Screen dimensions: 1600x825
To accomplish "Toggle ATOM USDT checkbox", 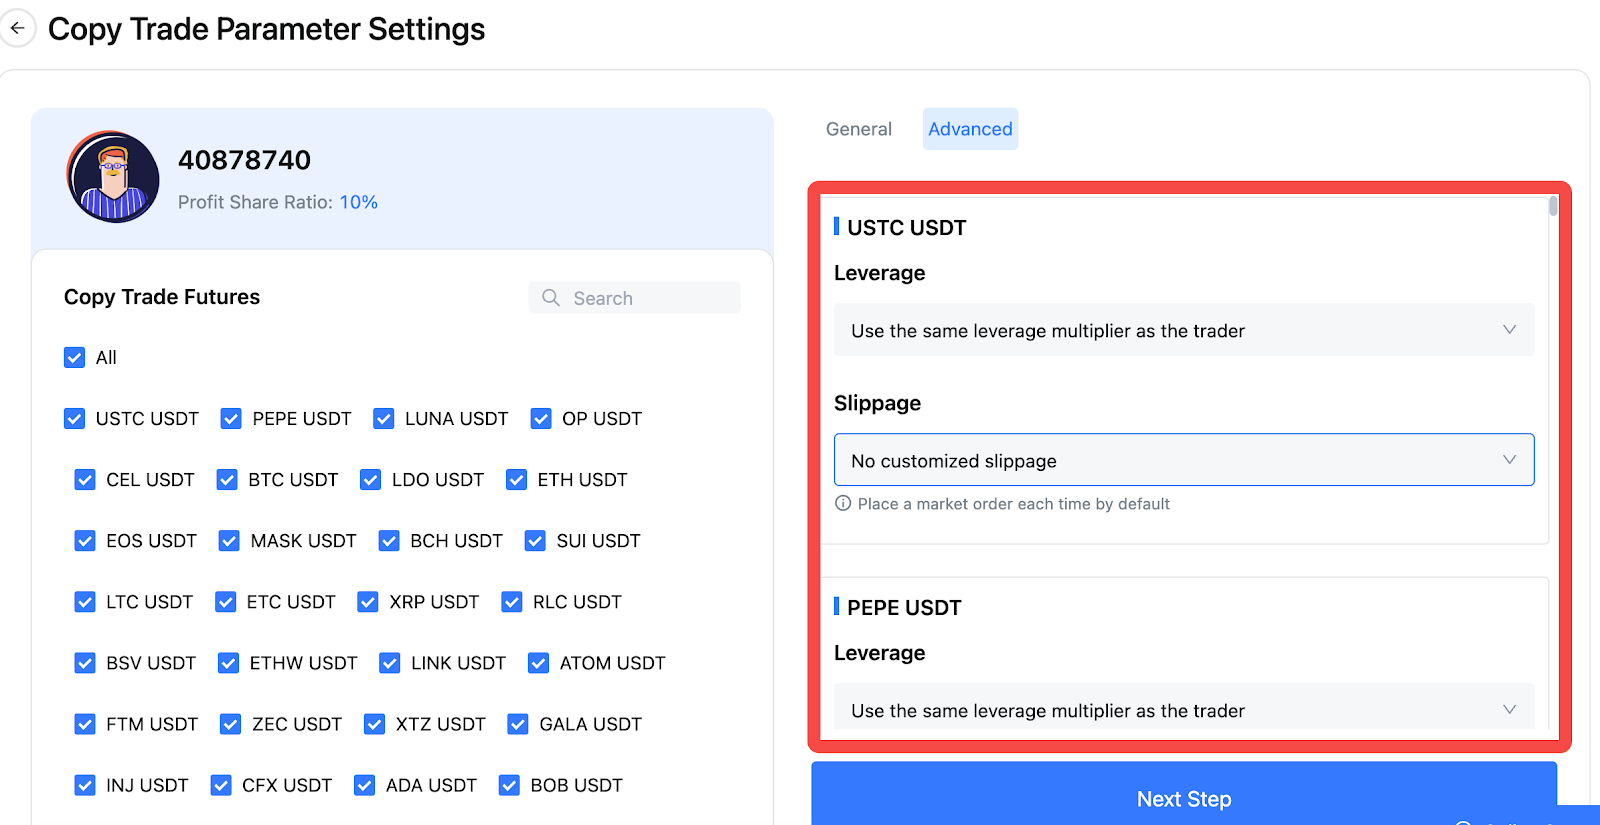I will [x=538, y=663].
